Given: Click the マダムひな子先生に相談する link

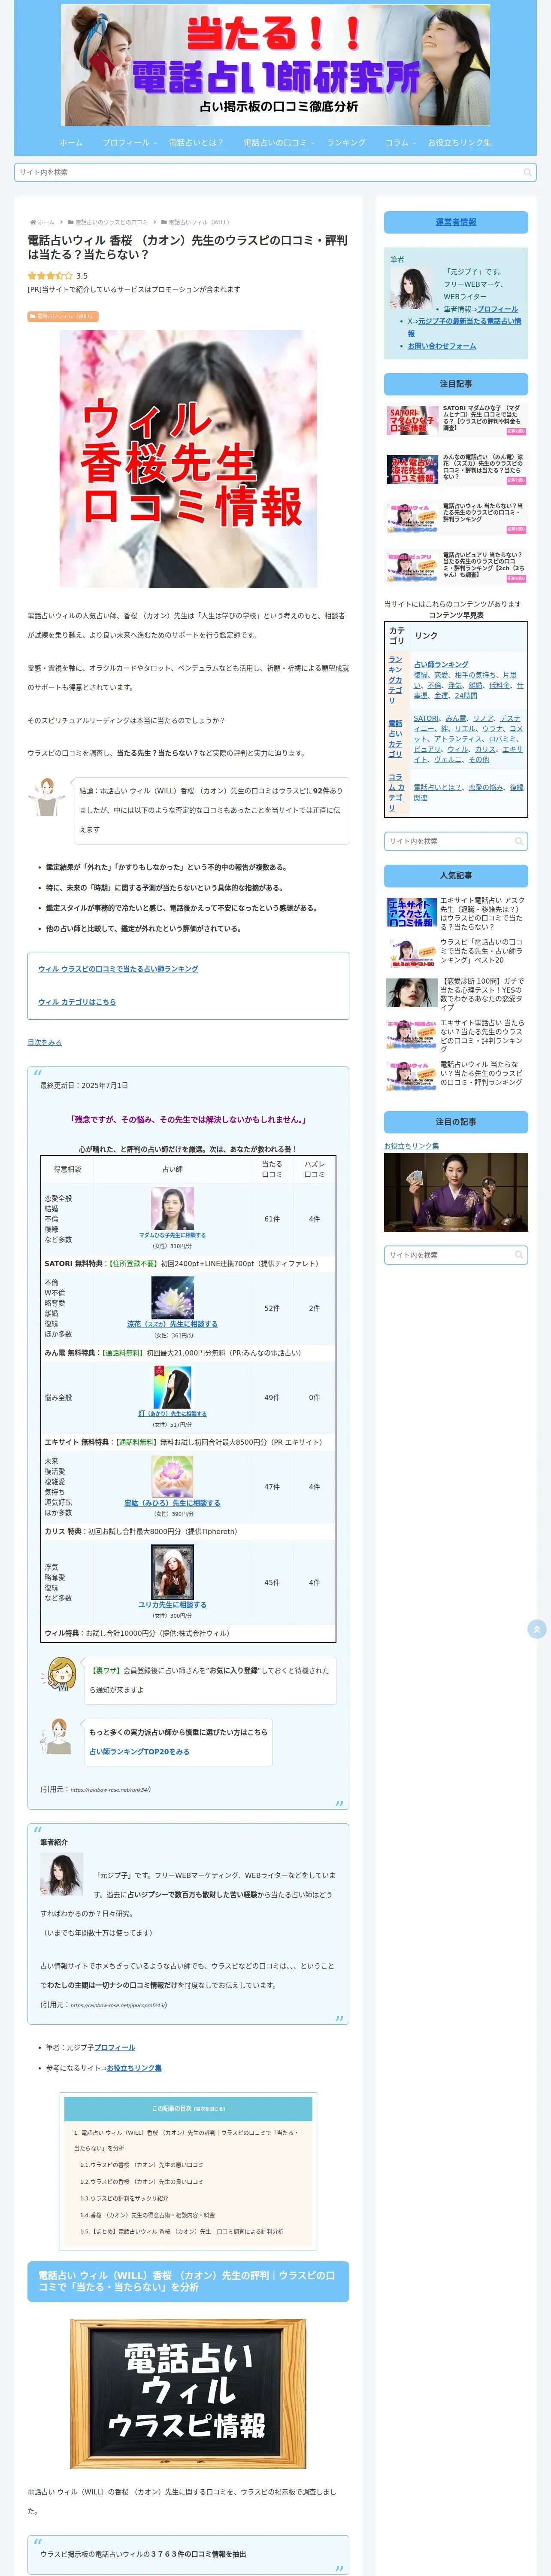Looking at the screenshot, I should 172,1235.
